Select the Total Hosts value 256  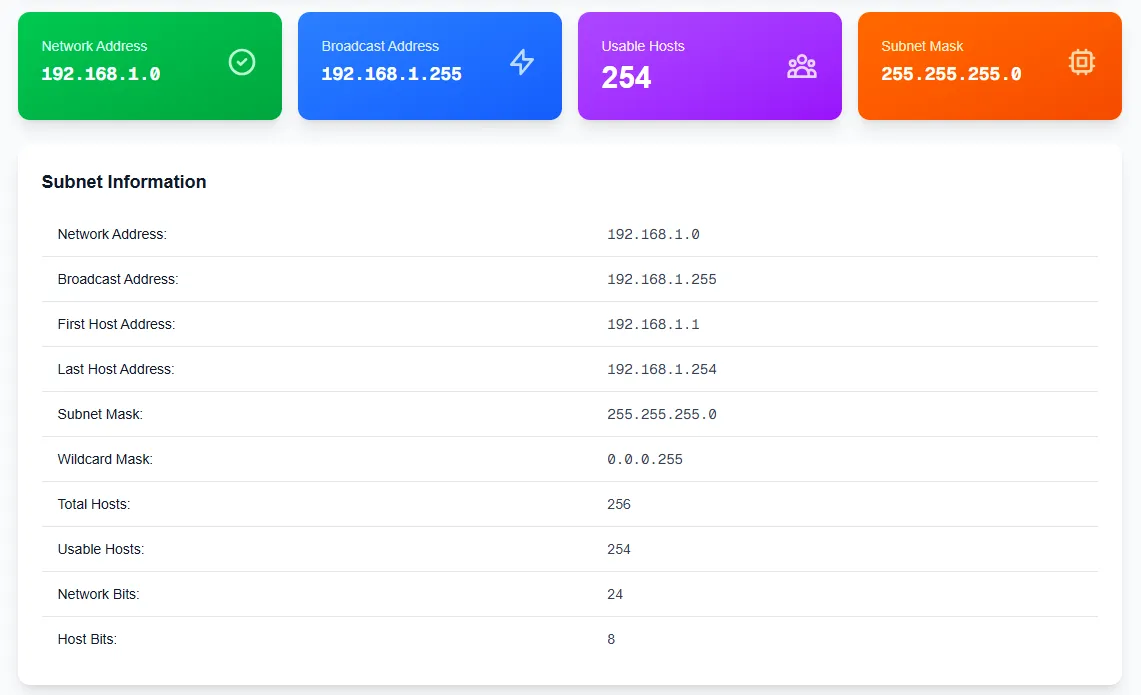(x=619, y=504)
